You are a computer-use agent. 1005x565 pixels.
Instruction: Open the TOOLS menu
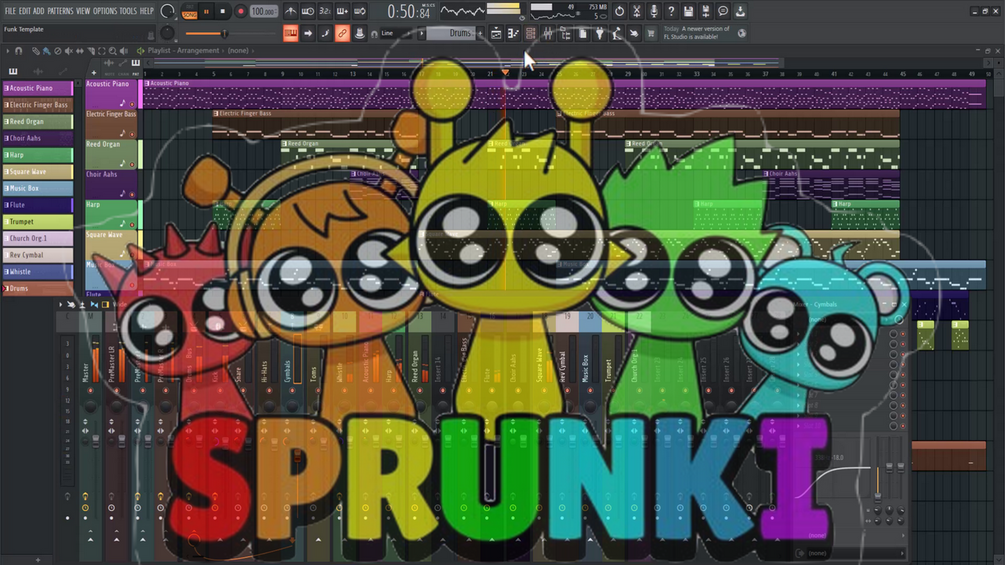click(128, 11)
